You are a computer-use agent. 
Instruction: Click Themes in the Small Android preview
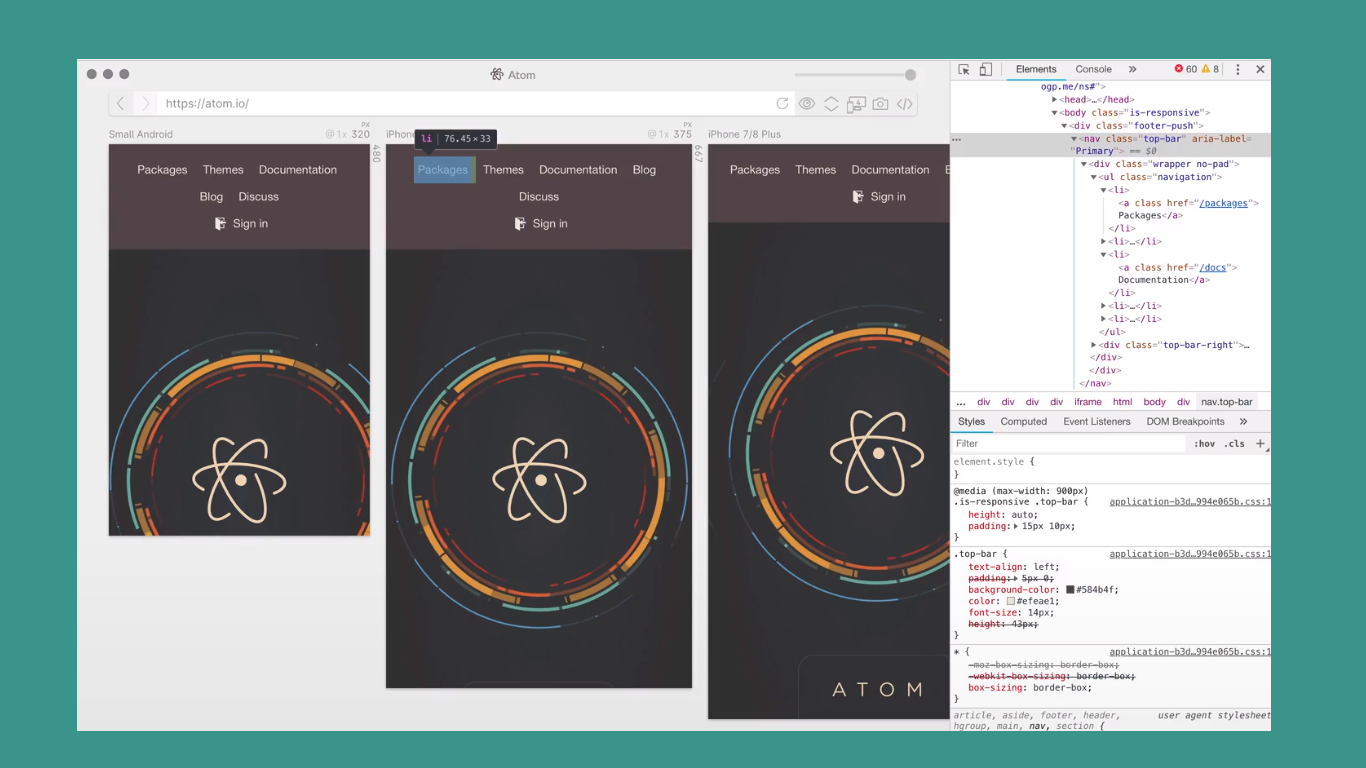coord(223,170)
